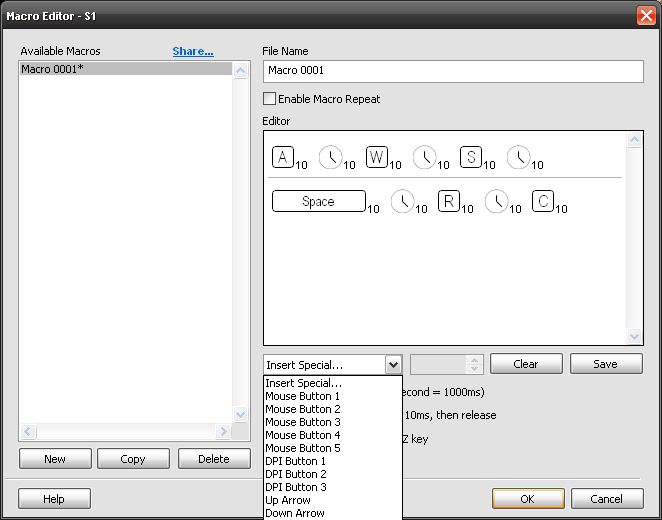
Task: Click the File Name input field
Action: click(x=453, y=71)
